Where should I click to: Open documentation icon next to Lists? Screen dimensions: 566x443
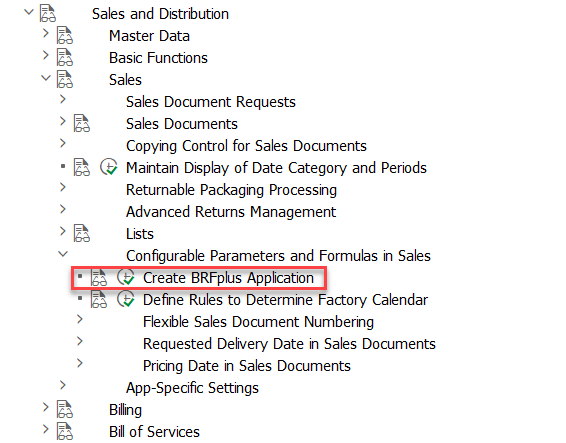[x=82, y=233]
